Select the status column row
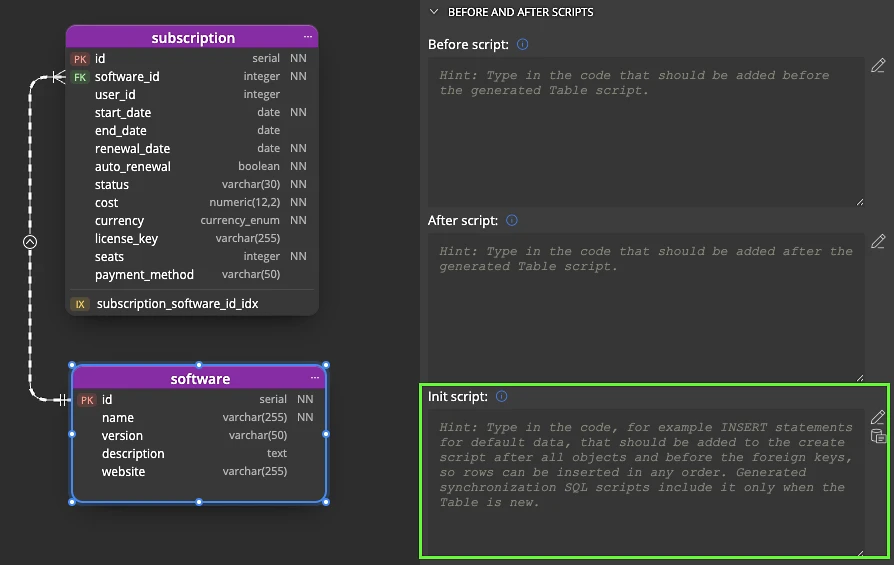This screenshot has width=894, height=565. [x=192, y=185]
